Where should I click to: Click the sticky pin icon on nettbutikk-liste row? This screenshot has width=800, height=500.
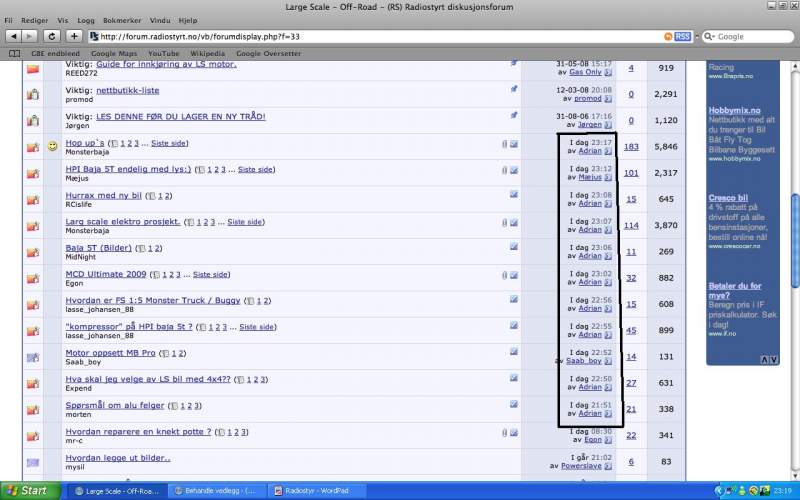513,89
